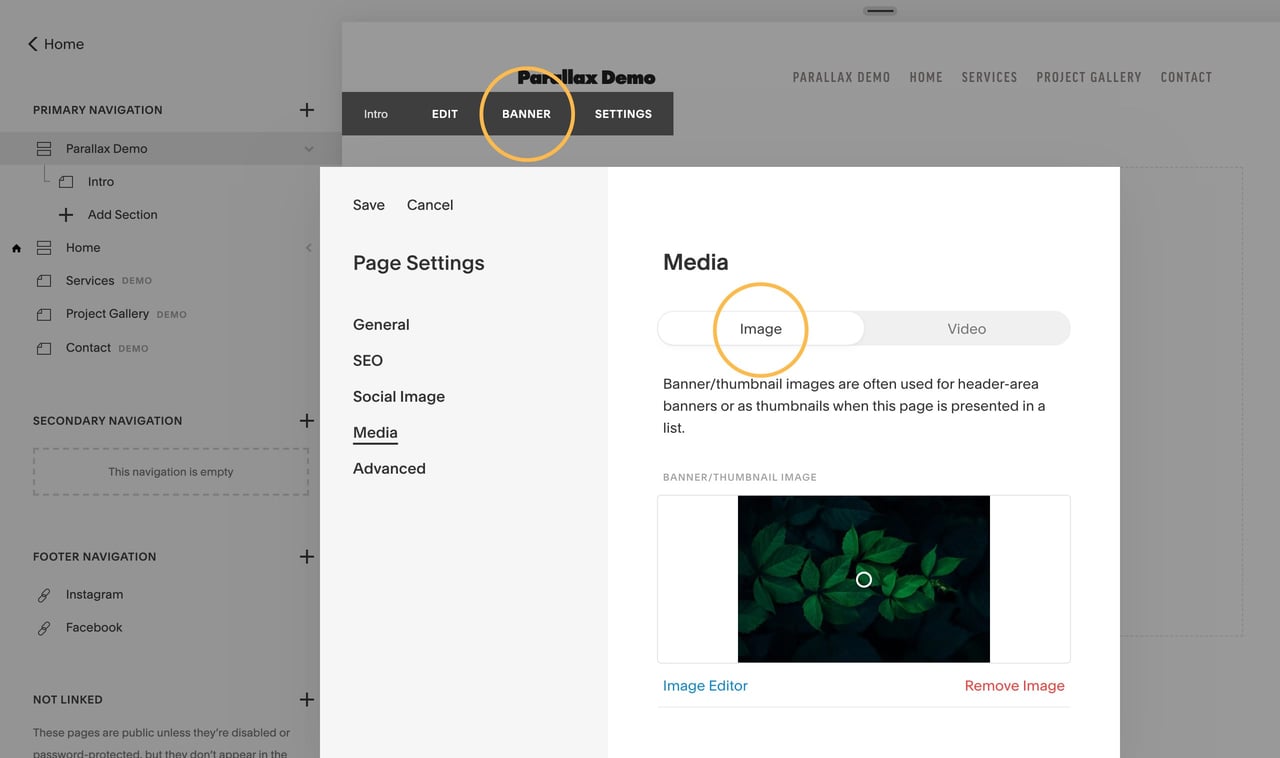Image resolution: width=1280 pixels, height=758 pixels.
Task: Remove the banner image
Action: click(x=1013, y=686)
